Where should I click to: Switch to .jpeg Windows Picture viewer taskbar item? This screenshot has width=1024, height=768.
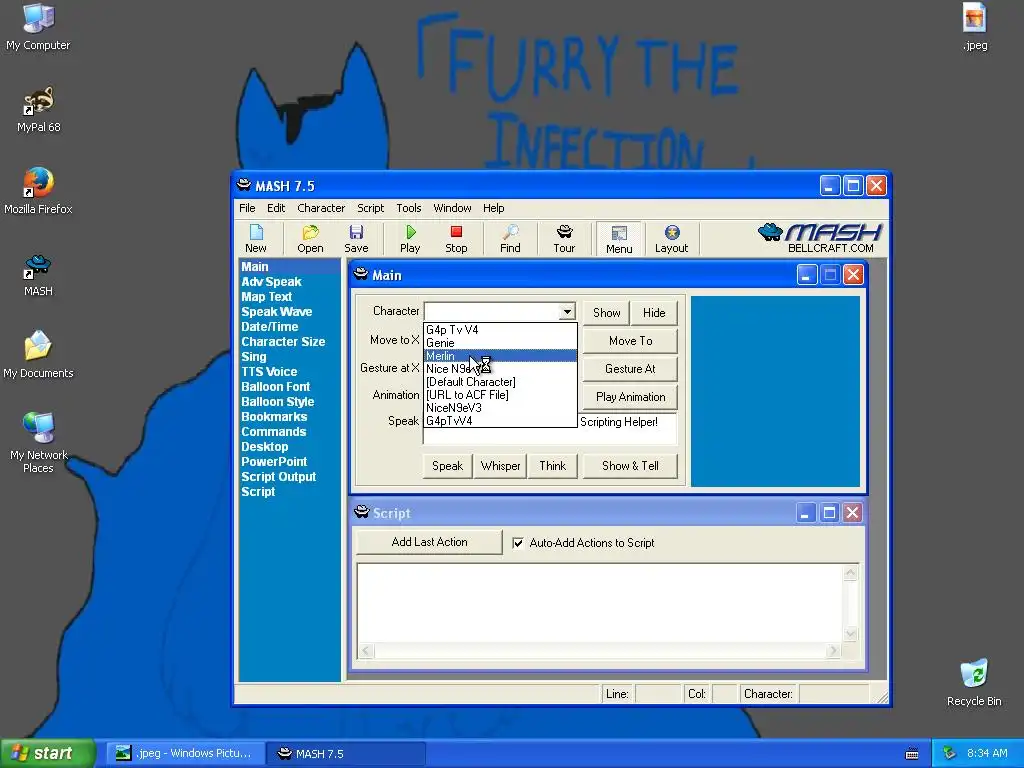pos(185,754)
